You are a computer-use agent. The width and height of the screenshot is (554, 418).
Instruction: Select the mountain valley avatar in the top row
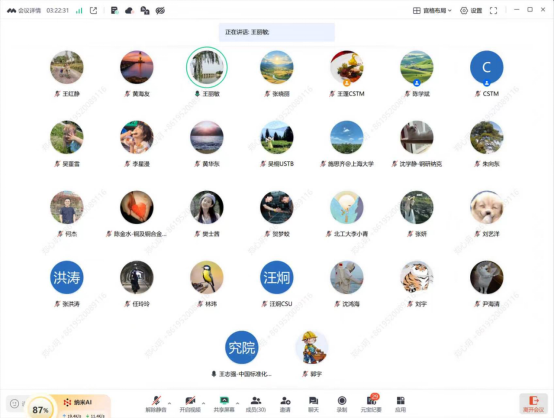point(277,67)
